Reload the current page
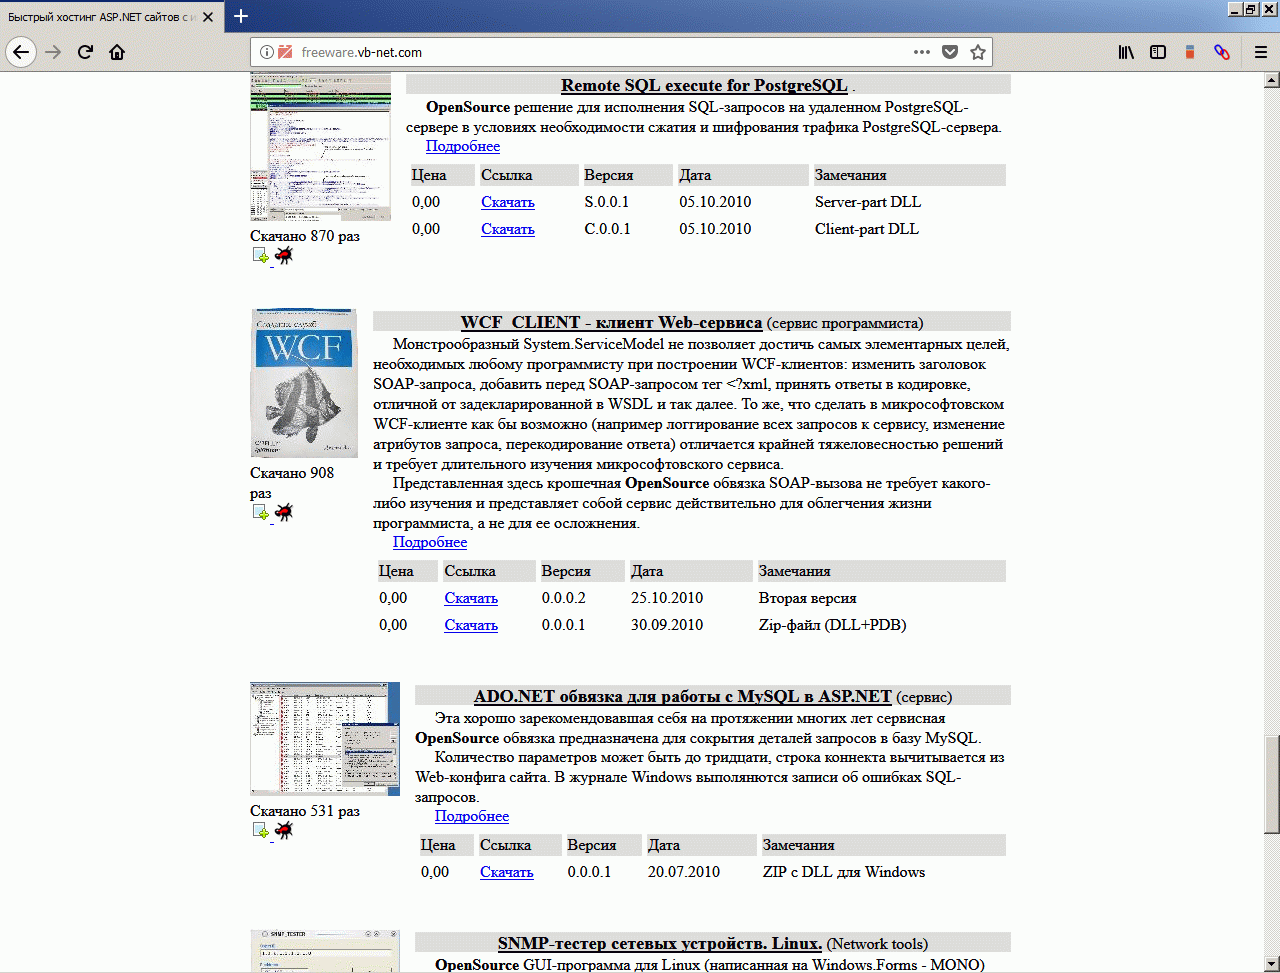The image size is (1280, 973). [85, 52]
